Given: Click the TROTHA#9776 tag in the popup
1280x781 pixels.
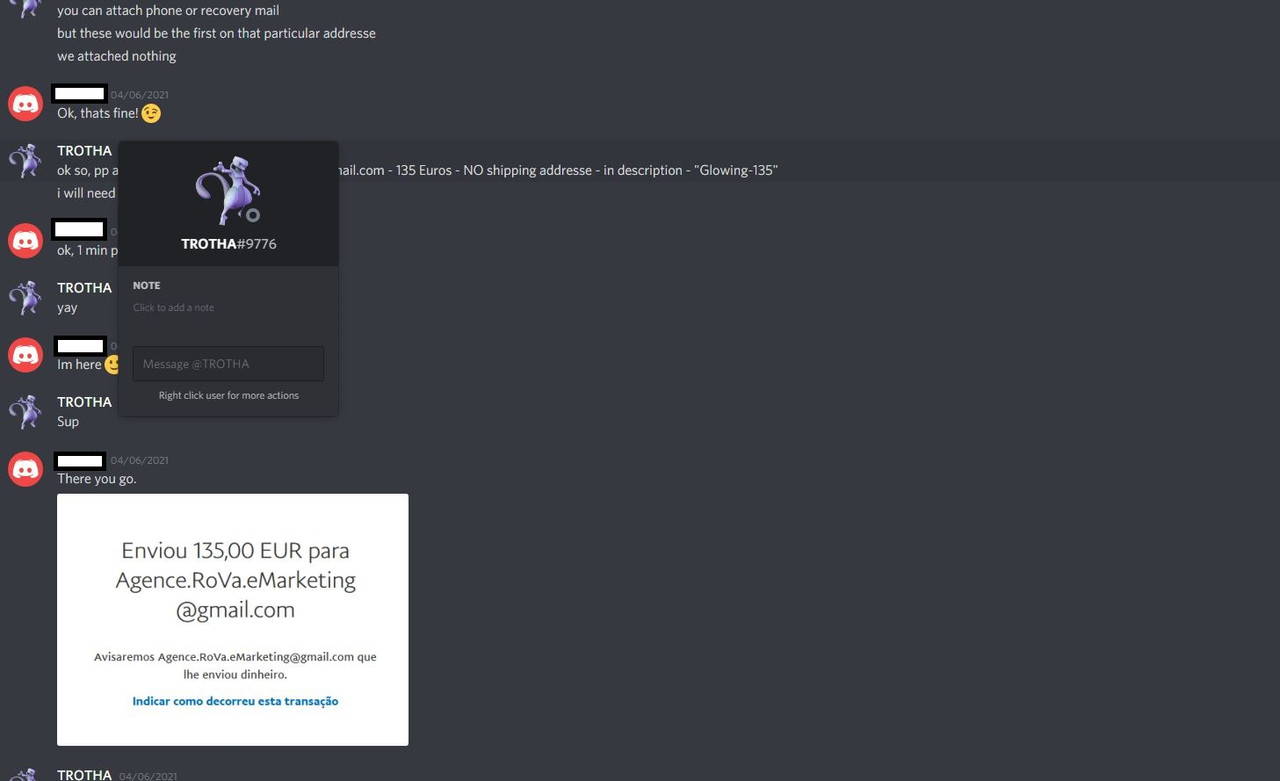Looking at the screenshot, I should tap(228, 244).
